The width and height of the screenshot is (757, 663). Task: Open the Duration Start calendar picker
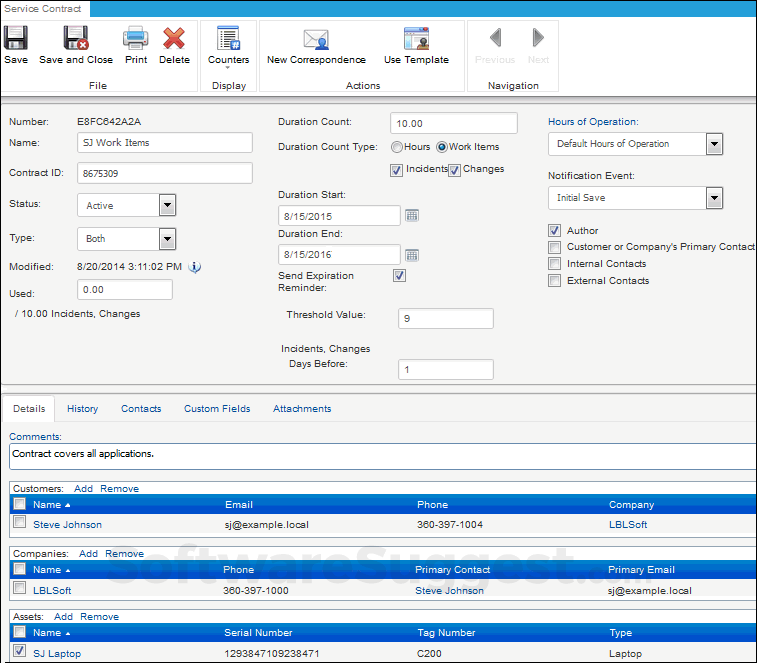pyautogui.click(x=411, y=215)
